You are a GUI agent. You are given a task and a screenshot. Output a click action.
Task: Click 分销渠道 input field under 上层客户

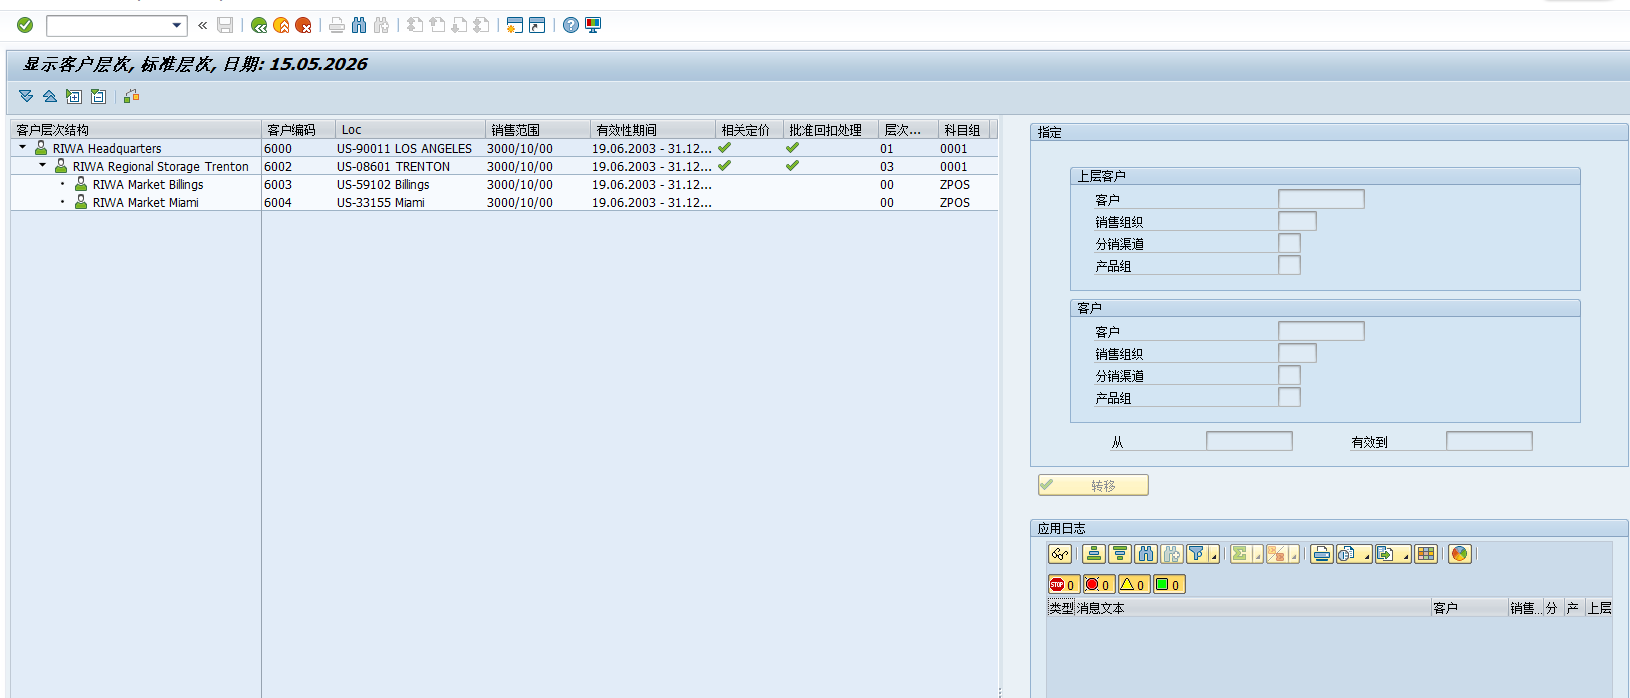pyautogui.click(x=1289, y=243)
